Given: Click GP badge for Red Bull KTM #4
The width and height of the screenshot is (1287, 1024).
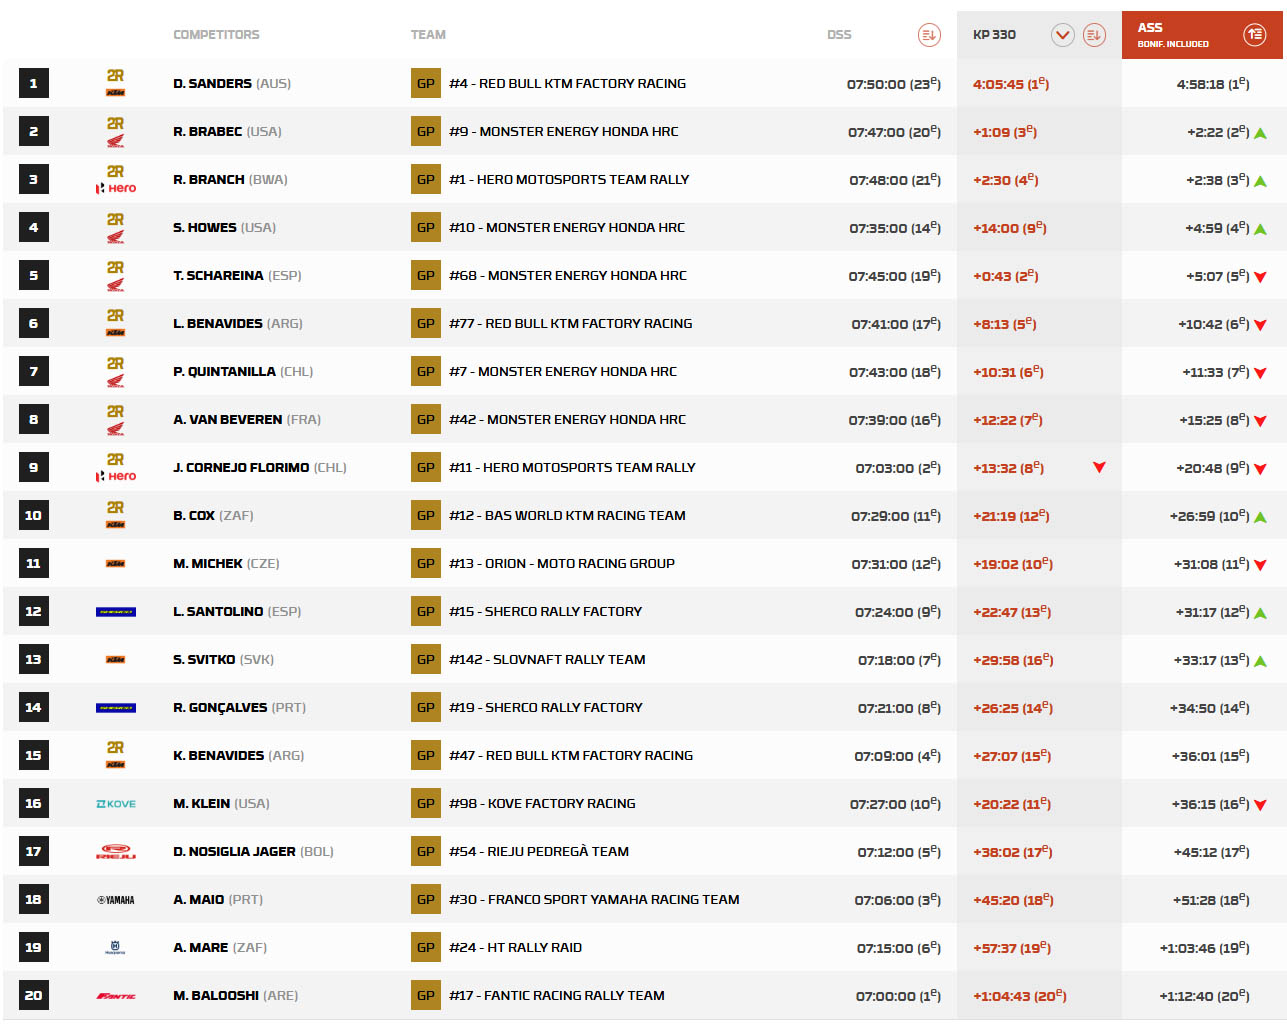Looking at the screenshot, I should 425,84.
